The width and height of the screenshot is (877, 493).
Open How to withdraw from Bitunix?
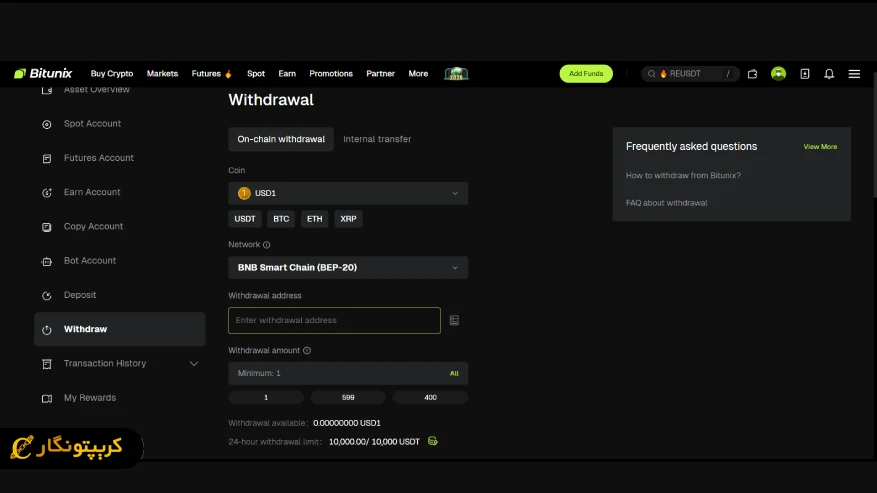[683, 175]
